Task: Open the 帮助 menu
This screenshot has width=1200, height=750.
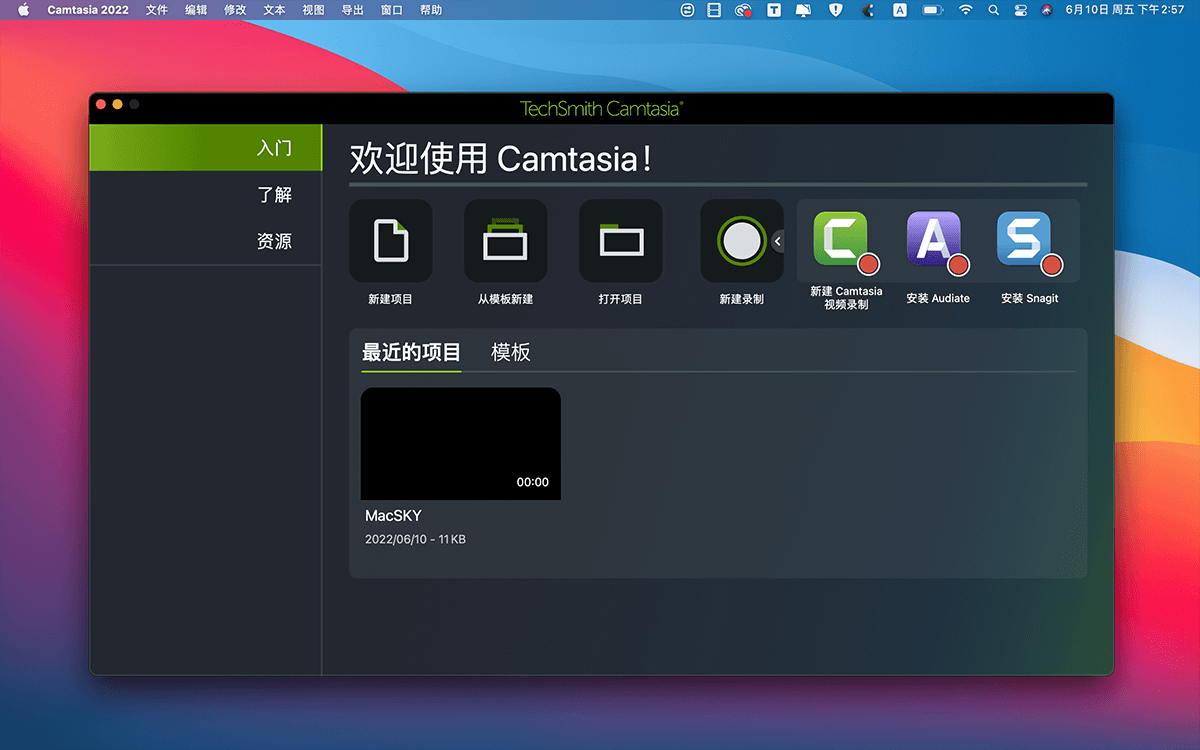Action: 431,10
